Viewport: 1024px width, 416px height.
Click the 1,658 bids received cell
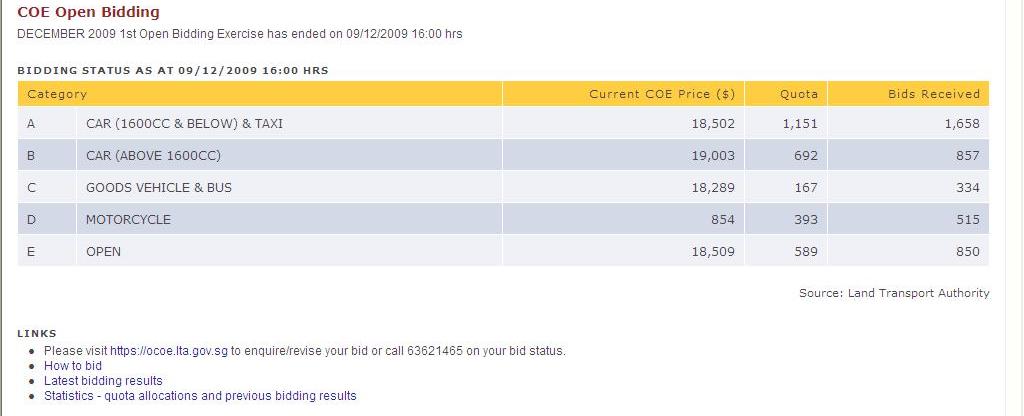908,123
